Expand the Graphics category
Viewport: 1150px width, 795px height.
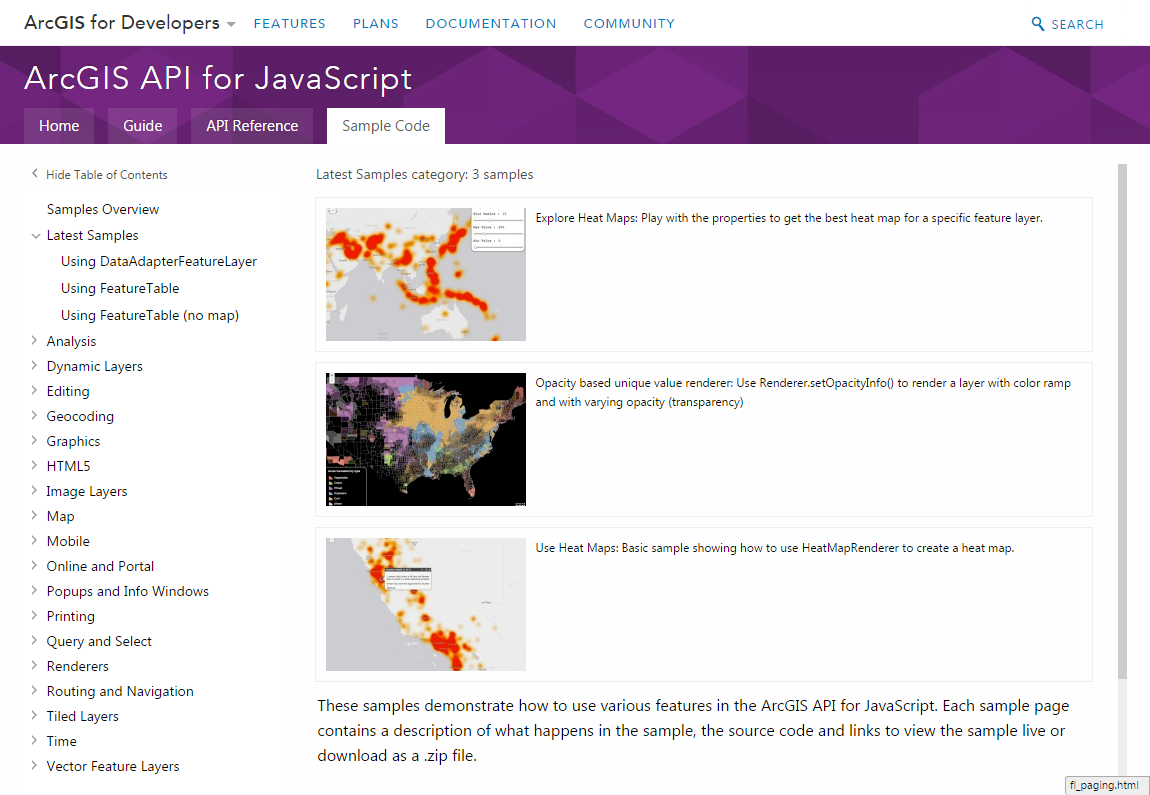tap(34, 440)
